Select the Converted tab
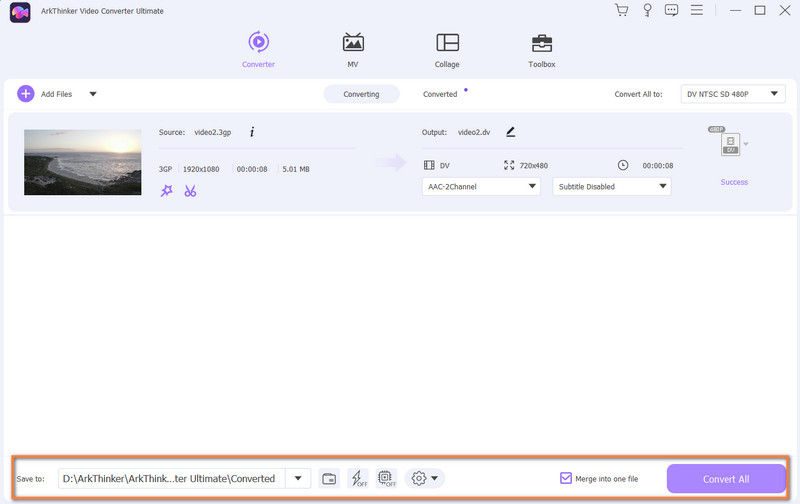Image resolution: width=800 pixels, height=504 pixels. 440,94
